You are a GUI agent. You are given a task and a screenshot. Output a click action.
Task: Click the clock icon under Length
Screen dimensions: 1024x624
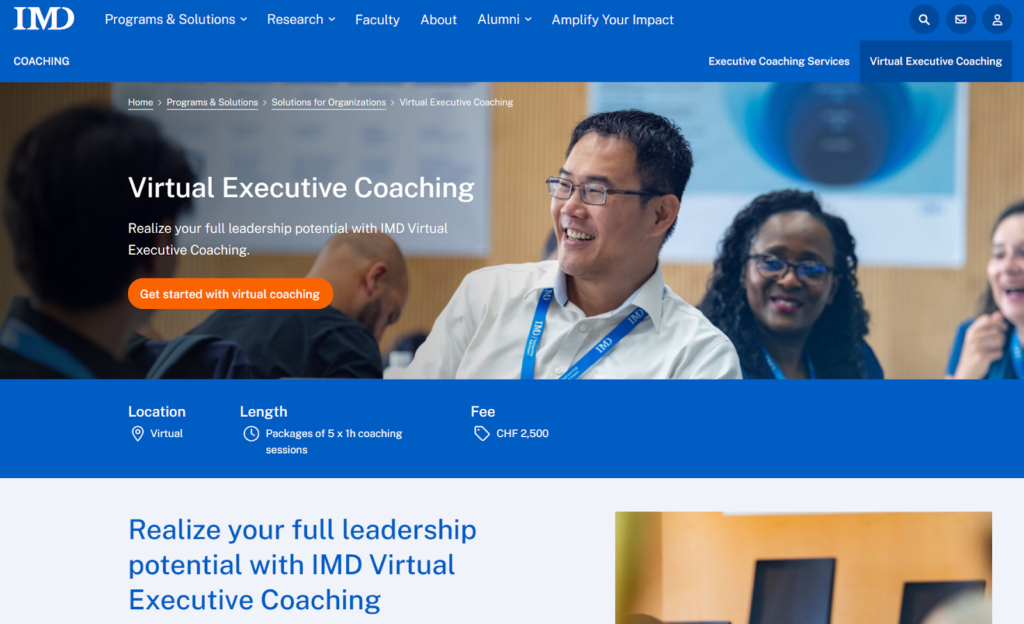(x=251, y=434)
